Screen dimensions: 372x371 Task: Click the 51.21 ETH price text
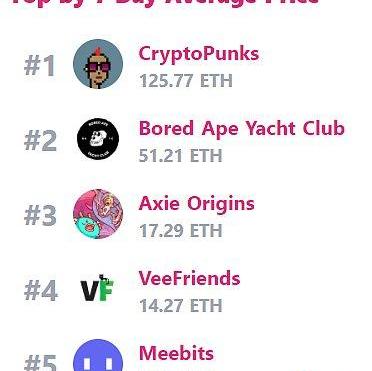pyautogui.click(x=180, y=156)
